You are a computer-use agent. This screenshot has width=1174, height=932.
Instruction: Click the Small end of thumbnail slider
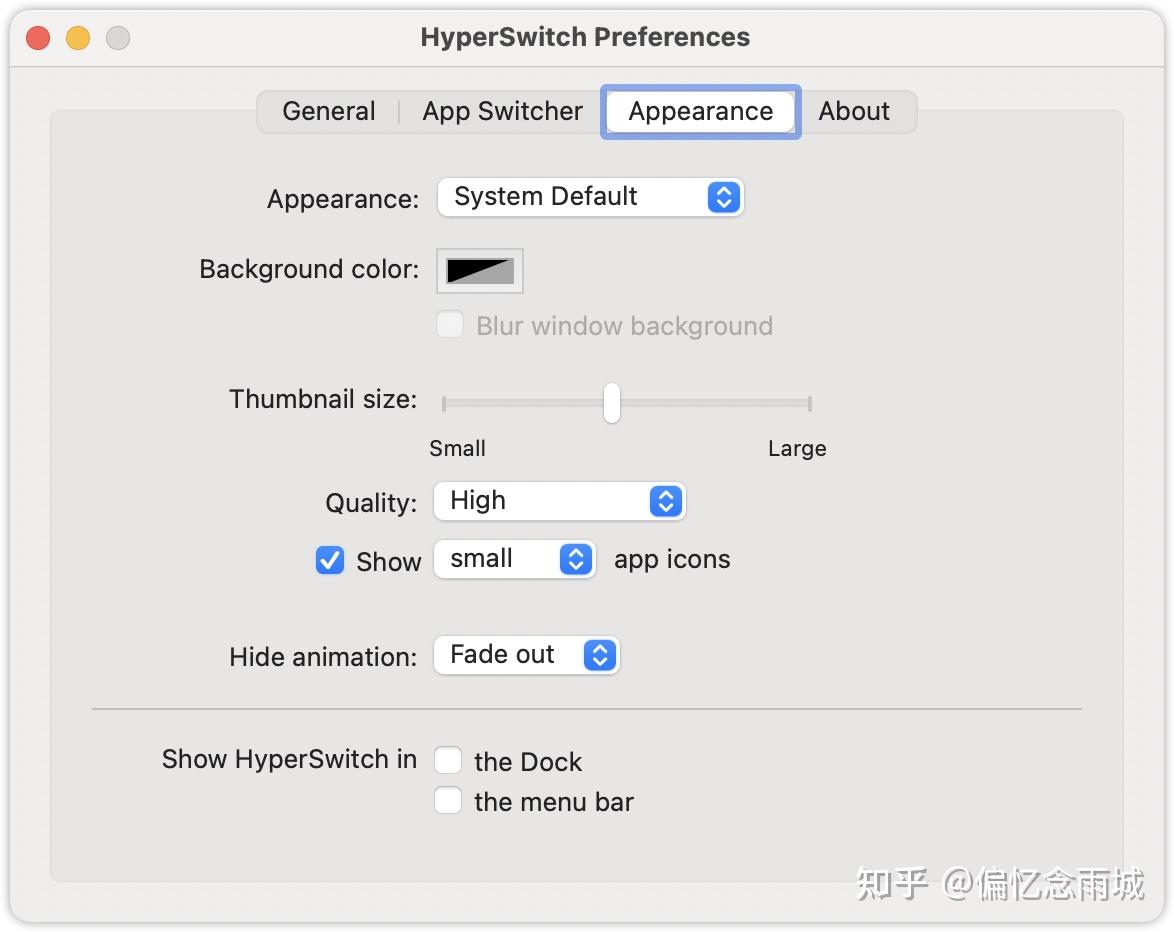point(445,403)
